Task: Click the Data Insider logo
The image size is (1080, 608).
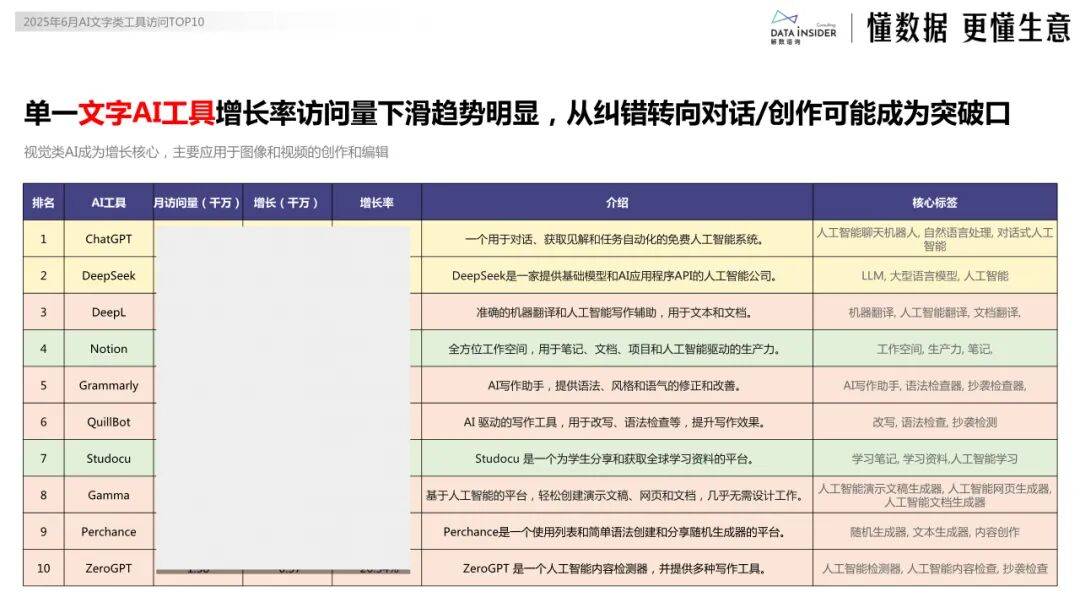Action: click(803, 28)
